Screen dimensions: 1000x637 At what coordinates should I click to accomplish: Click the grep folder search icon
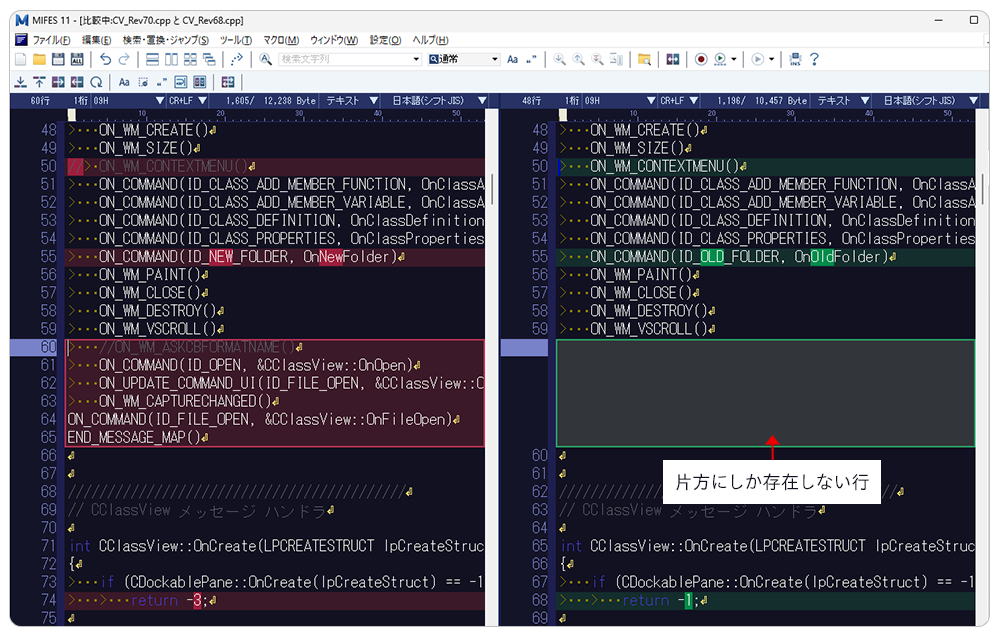click(645, 60)
